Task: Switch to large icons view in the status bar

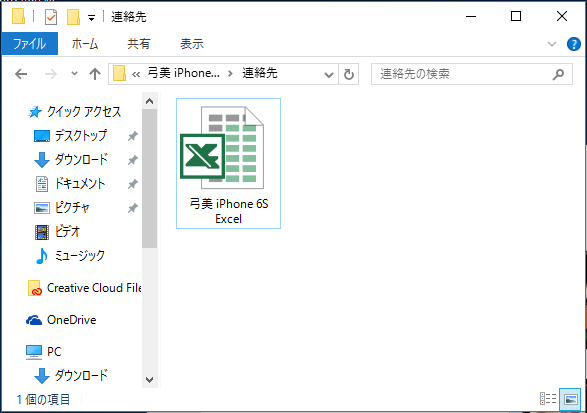Action: point(571,399)
